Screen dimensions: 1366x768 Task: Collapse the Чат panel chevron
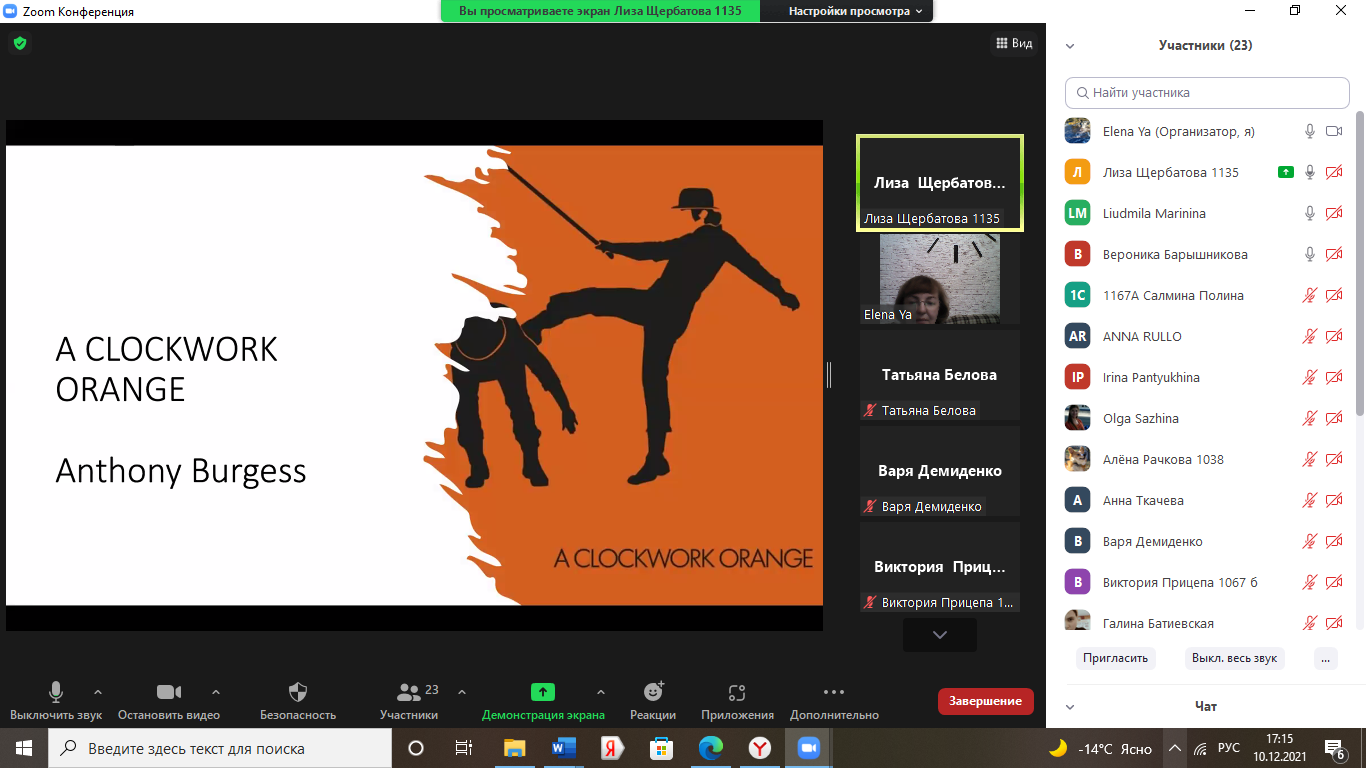[x=1070, y=706]
